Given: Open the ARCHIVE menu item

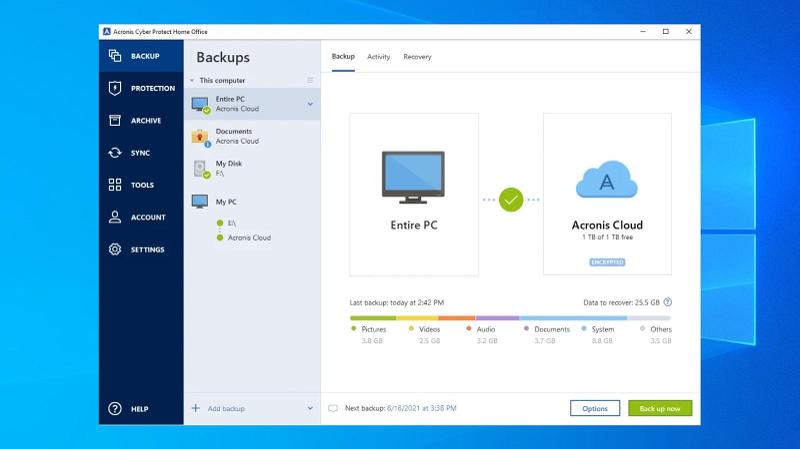Looking at the screenshot, I should click(x=141, y=120).
